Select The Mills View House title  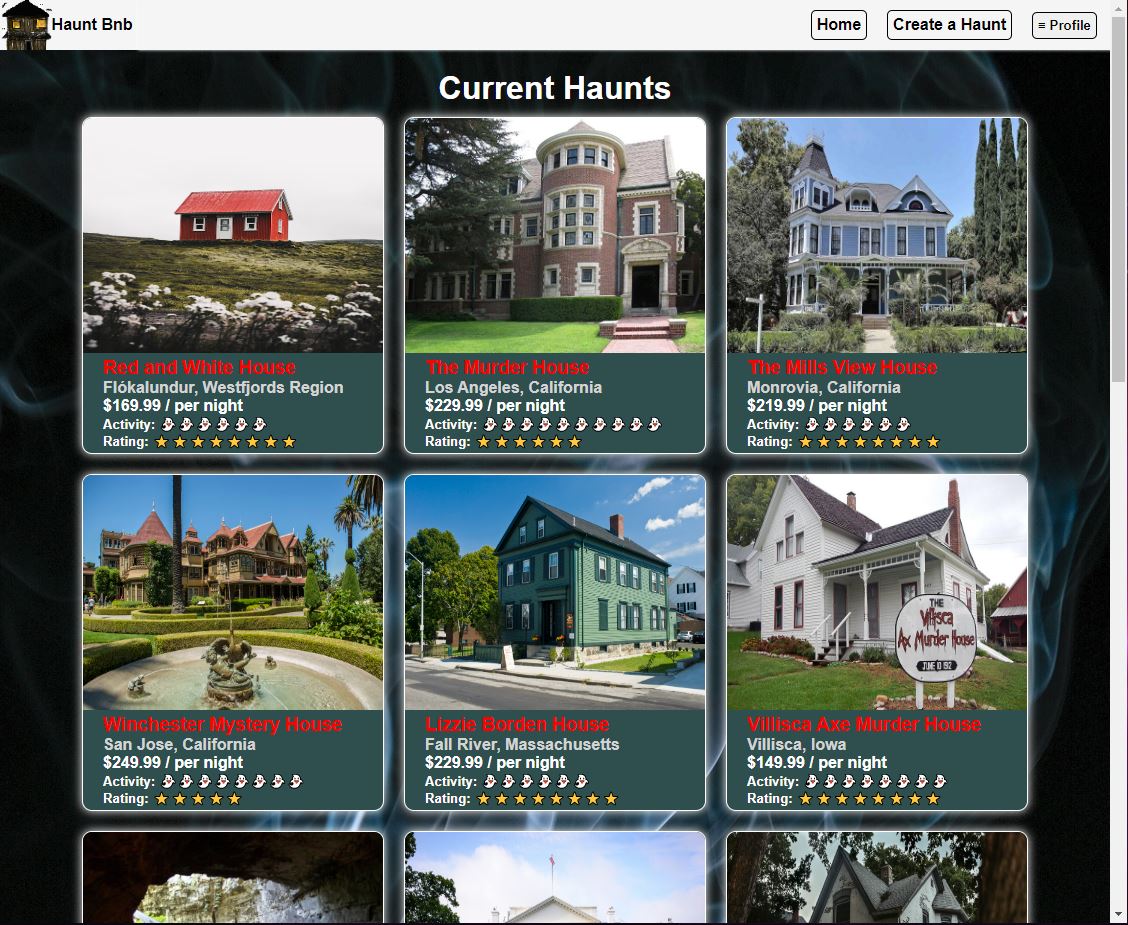842,368
